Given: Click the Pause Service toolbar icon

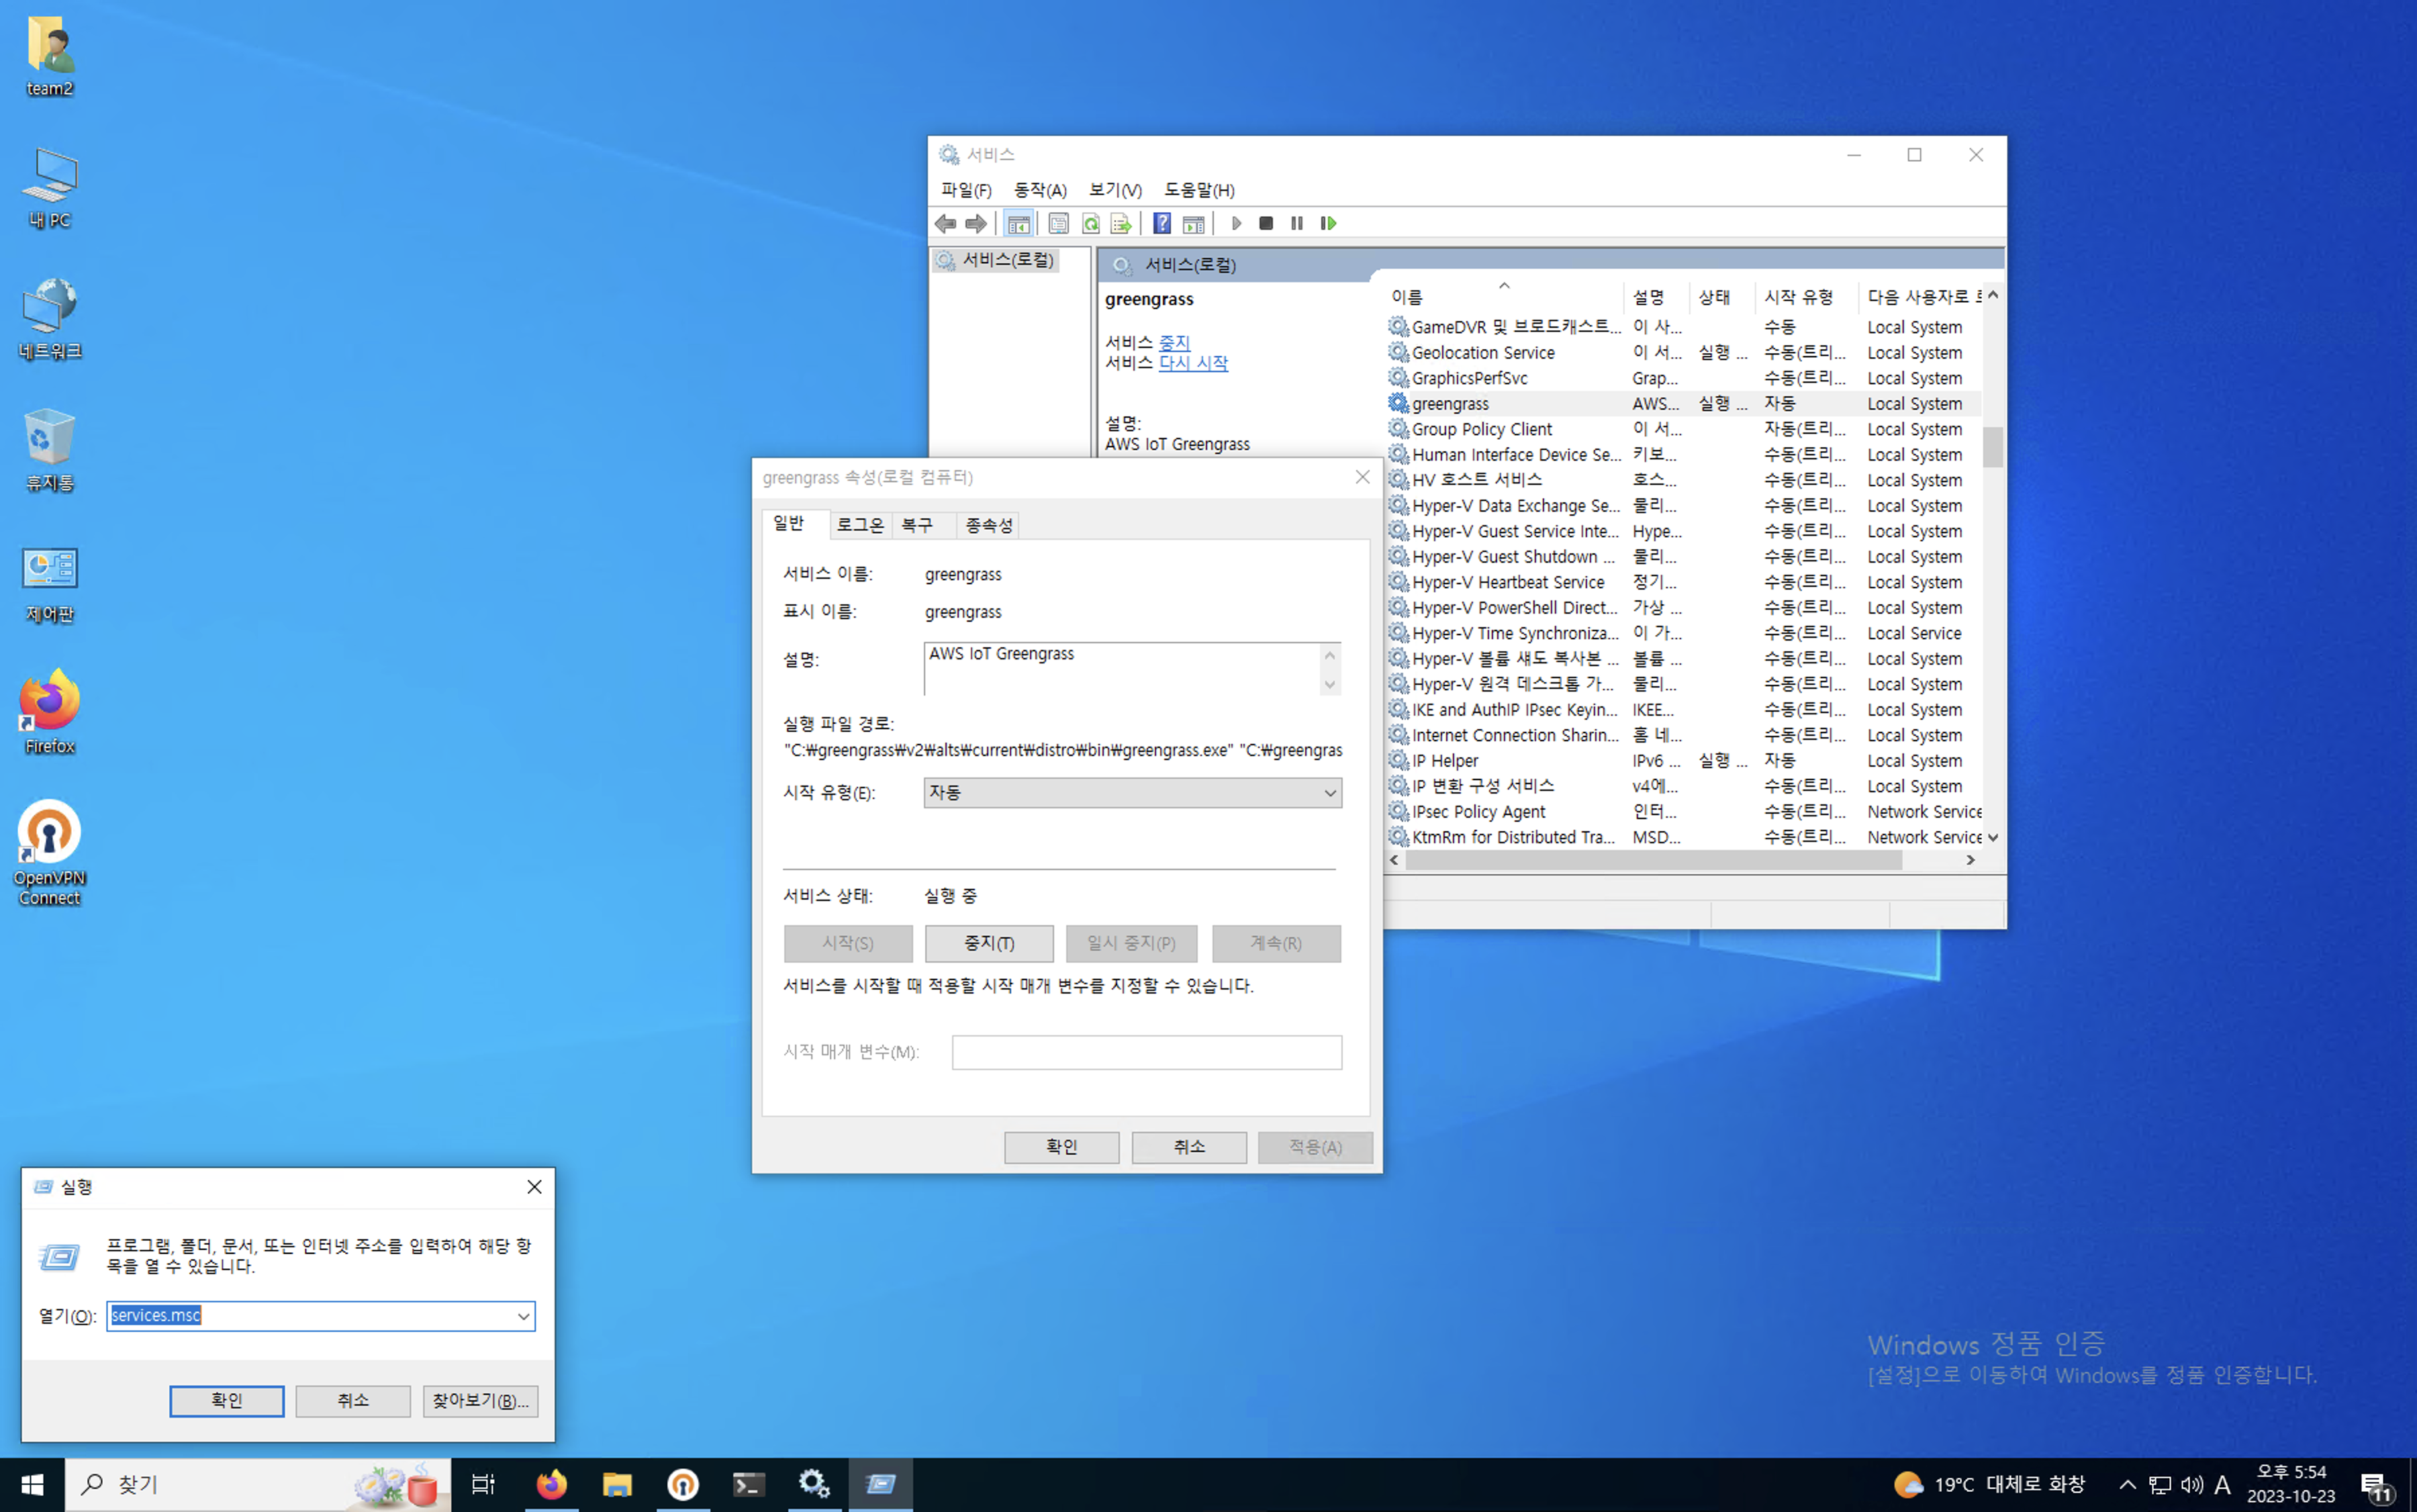Looking at the screenshot, I should pyautogui.click(x=1296, y=223).
